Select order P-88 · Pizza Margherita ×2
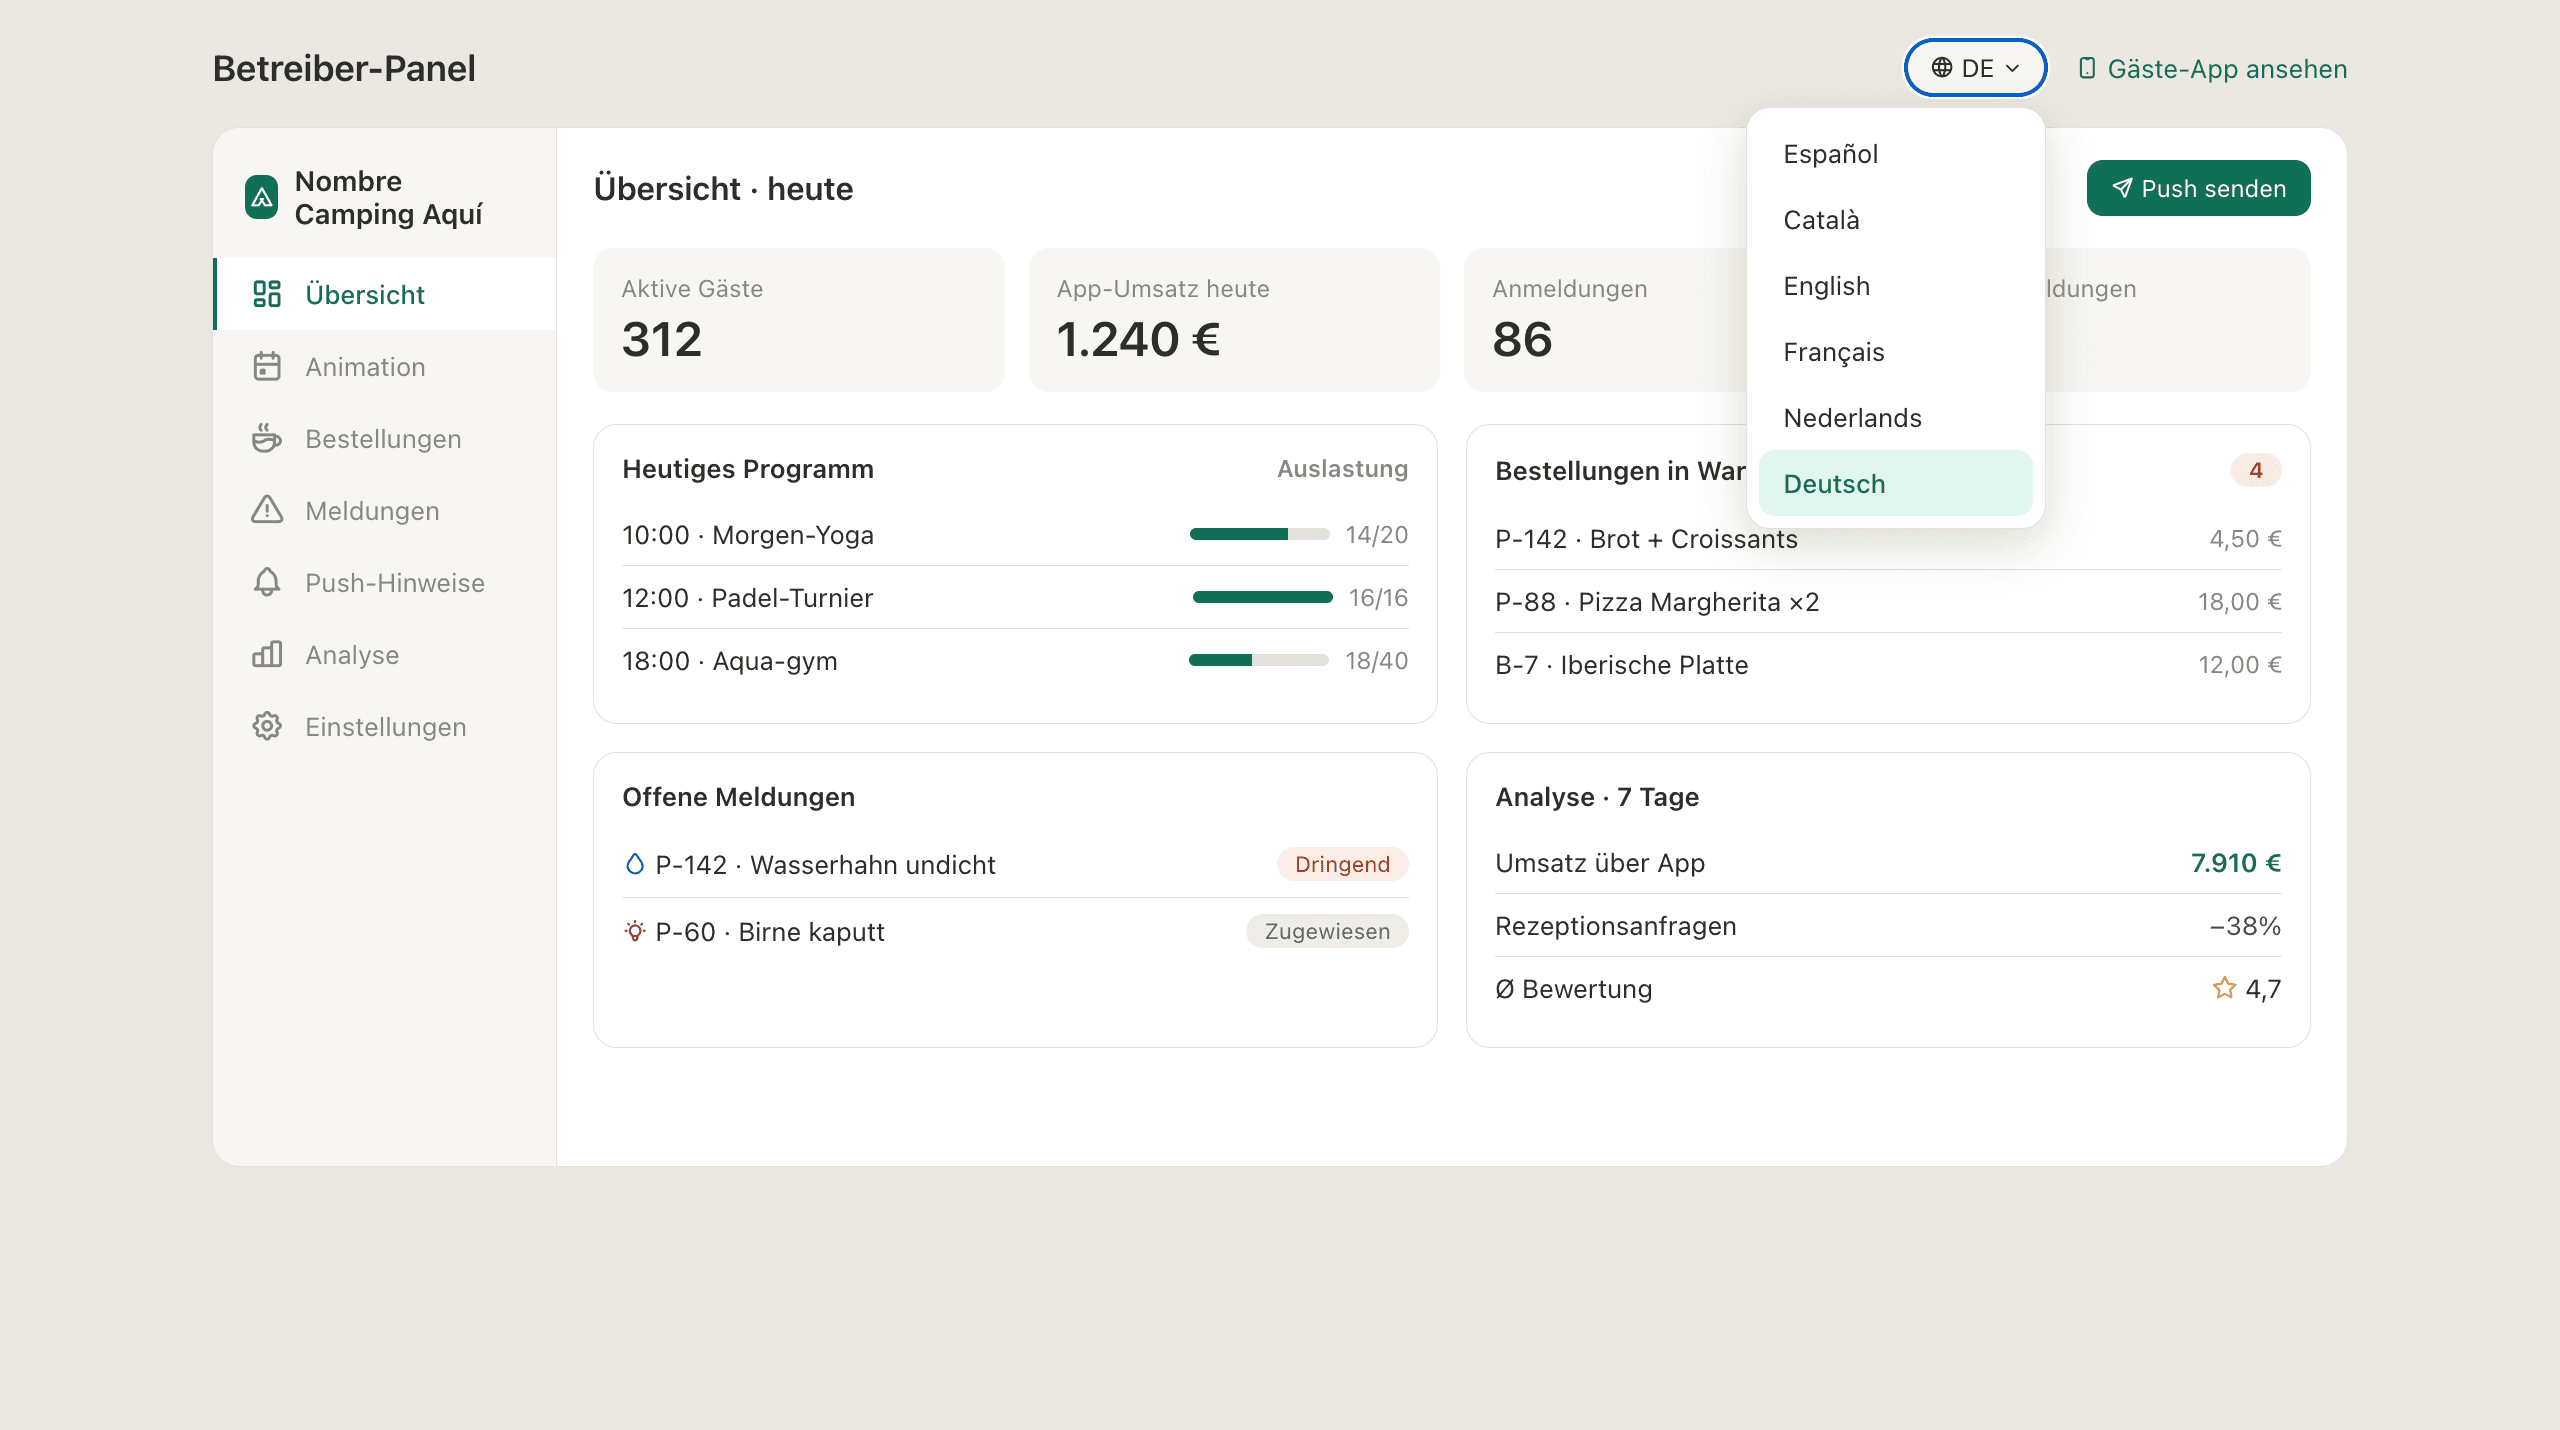The image size is (2560, 1430). click(1888, 602)
